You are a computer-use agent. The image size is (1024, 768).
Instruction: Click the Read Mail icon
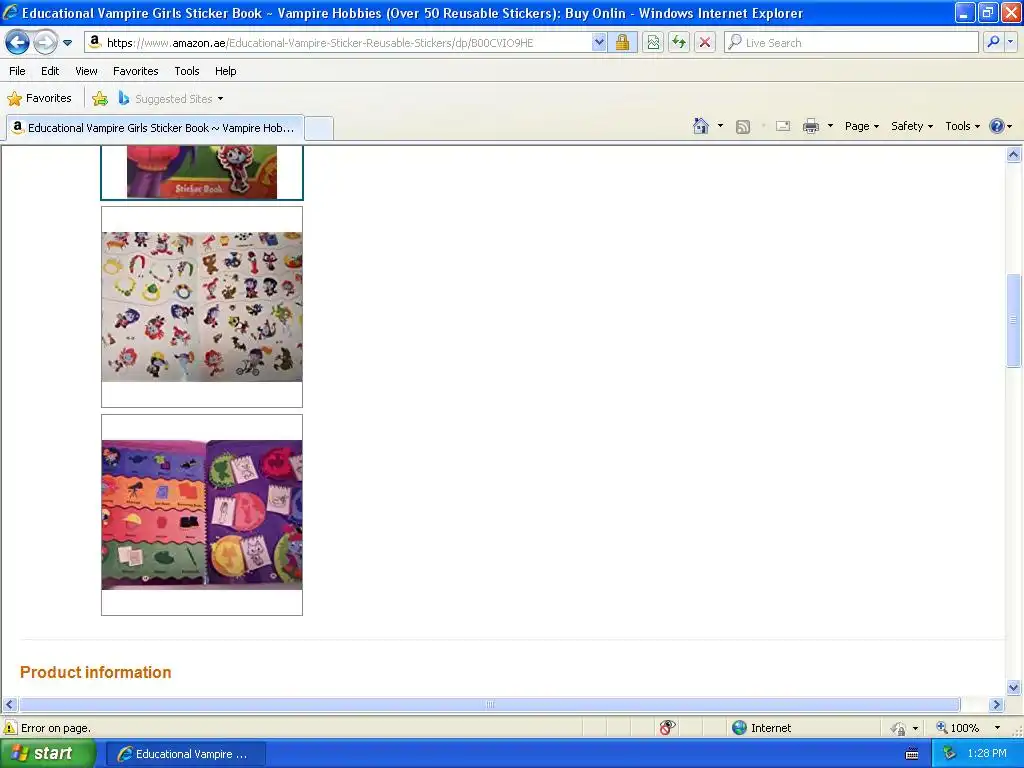(783, 126)
